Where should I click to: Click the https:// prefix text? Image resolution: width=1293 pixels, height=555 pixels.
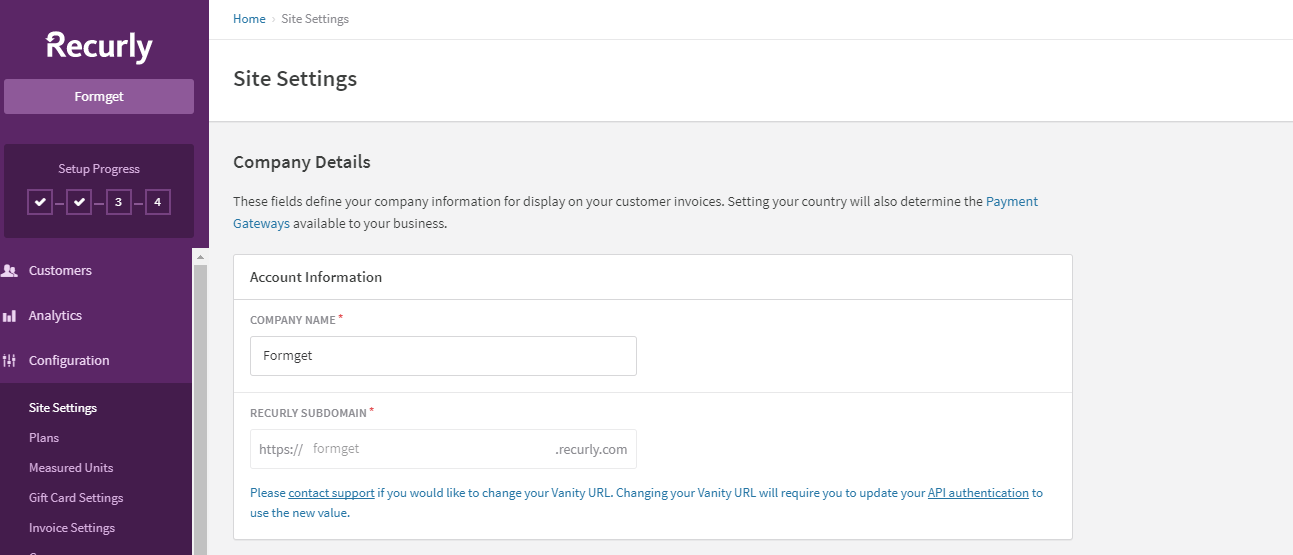281,449
